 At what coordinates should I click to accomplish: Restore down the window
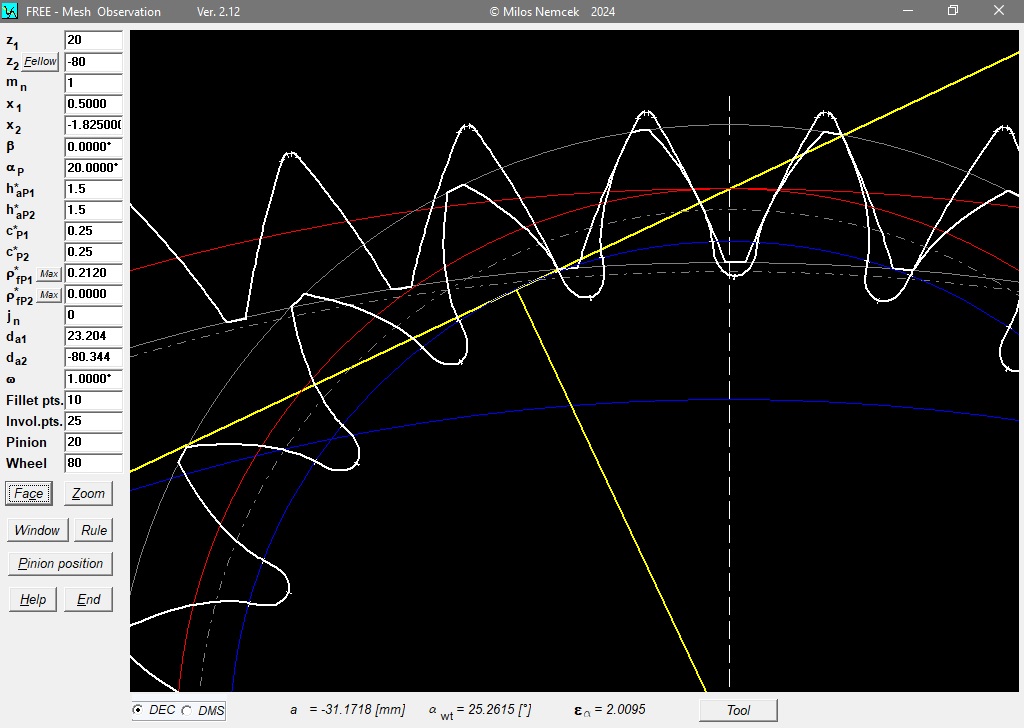click(953, 10)
